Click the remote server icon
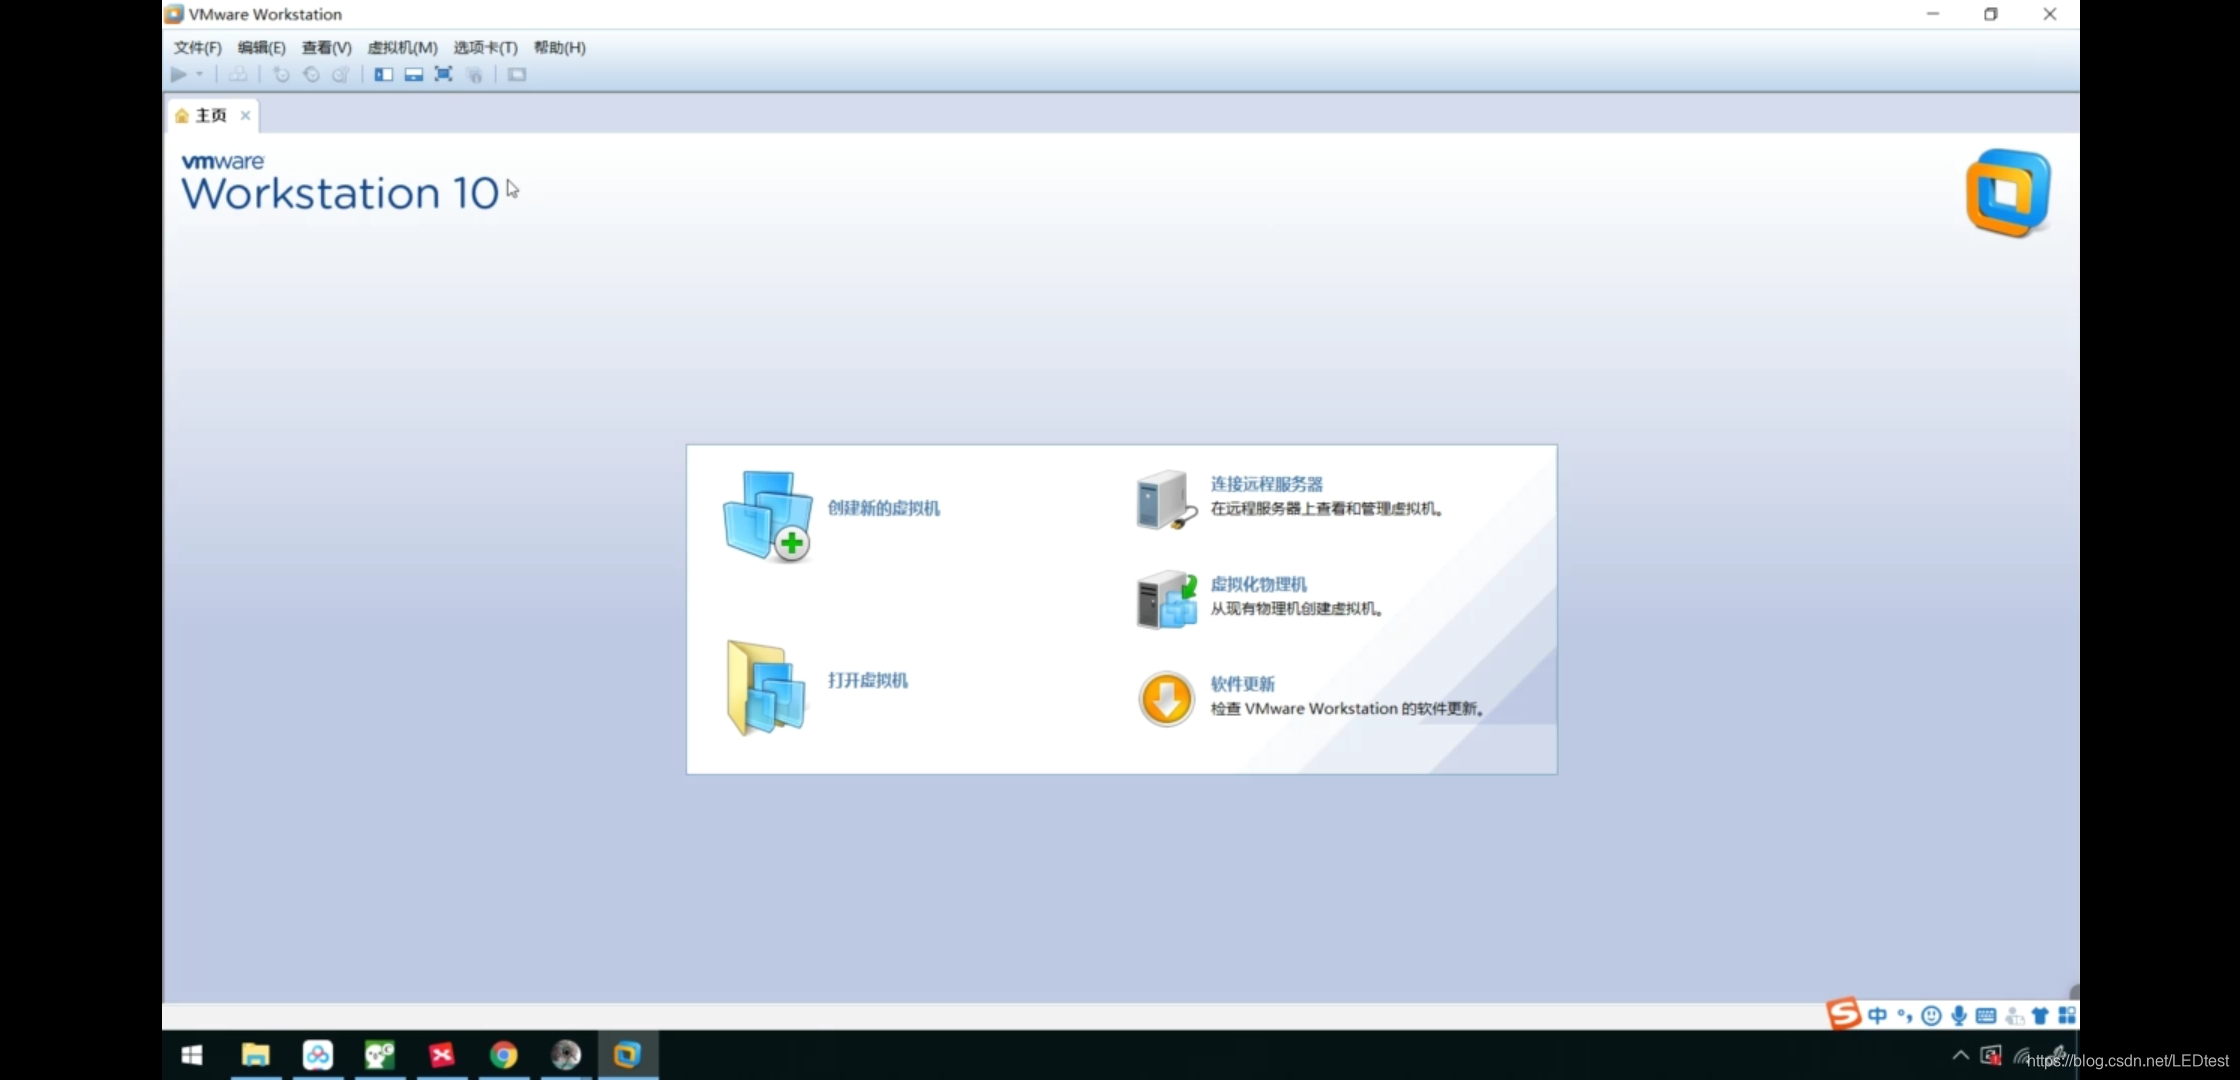The image size is (2240, 1080). click(1166, 499)
